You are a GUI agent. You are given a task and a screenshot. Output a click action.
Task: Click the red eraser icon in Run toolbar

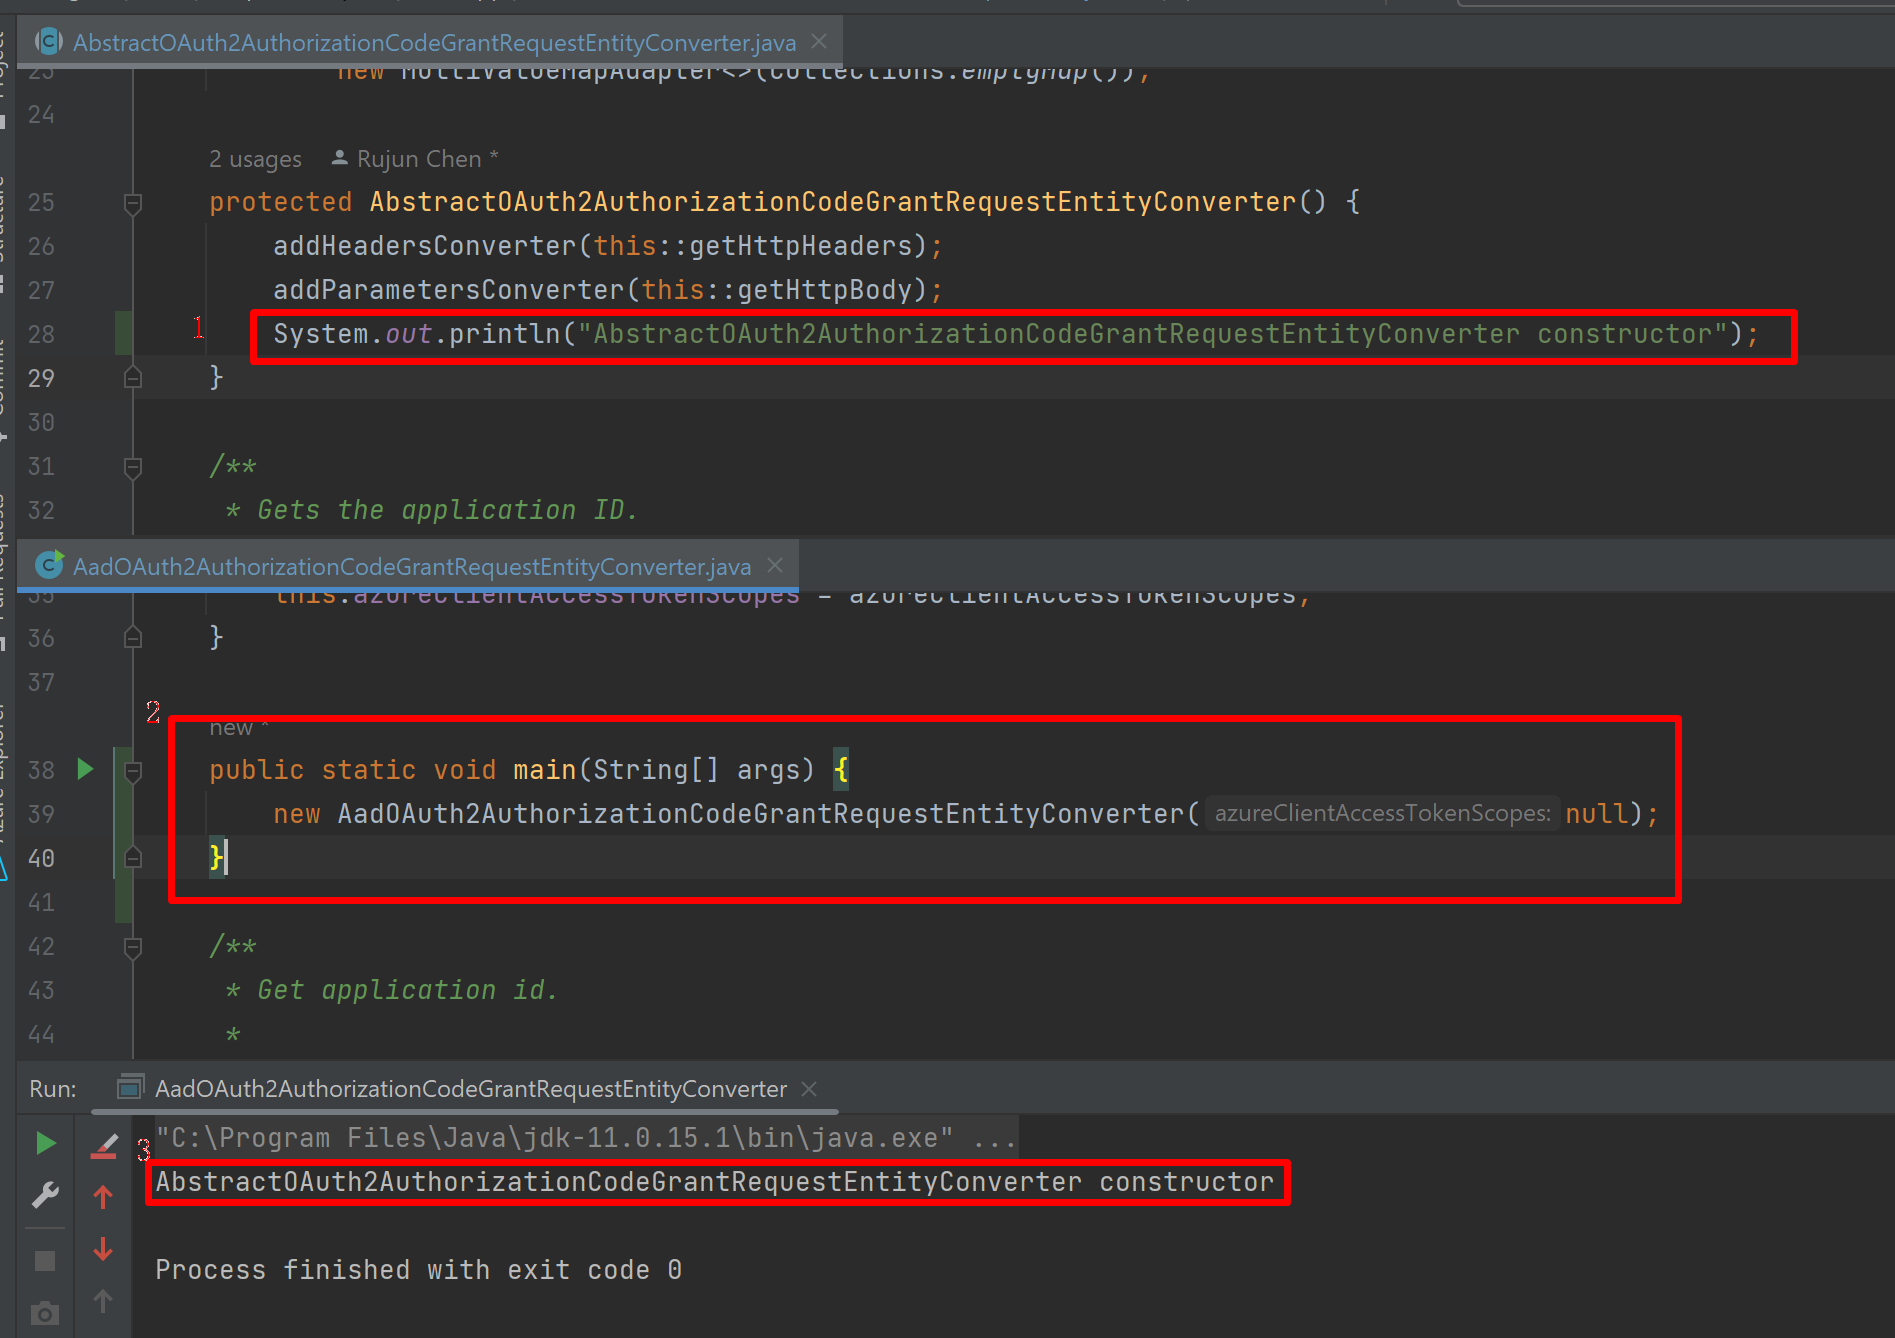(x=104, y=1145)
